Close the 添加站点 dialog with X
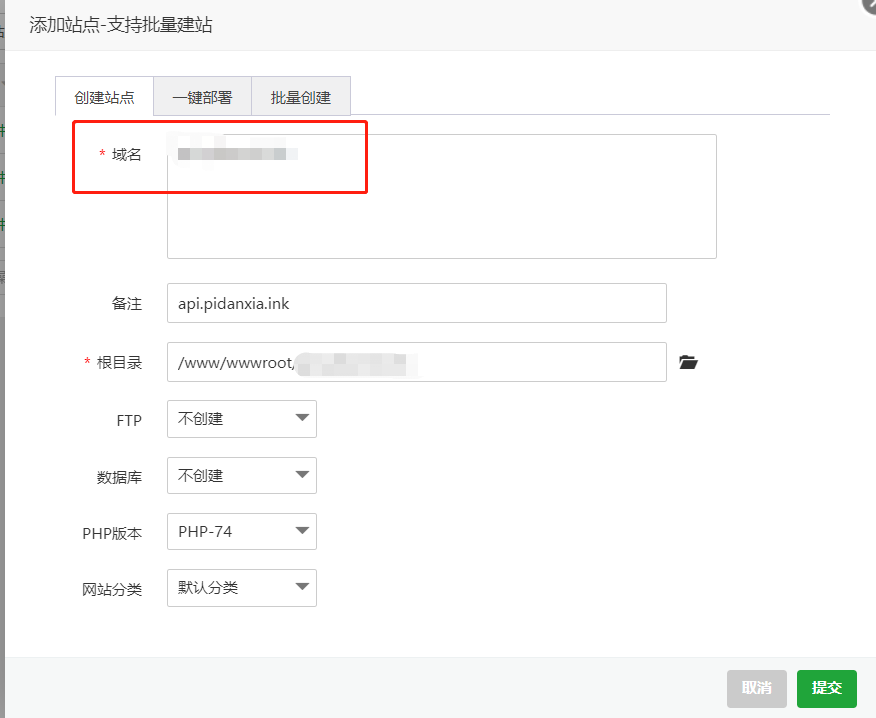Screen dimensions: 876x718 pos(869,5)
